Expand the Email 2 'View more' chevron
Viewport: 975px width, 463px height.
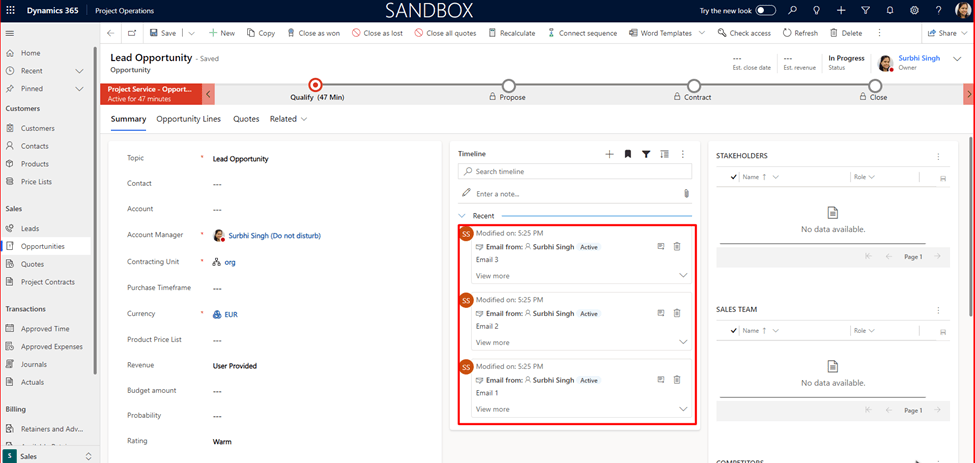(x=683, y=342)
